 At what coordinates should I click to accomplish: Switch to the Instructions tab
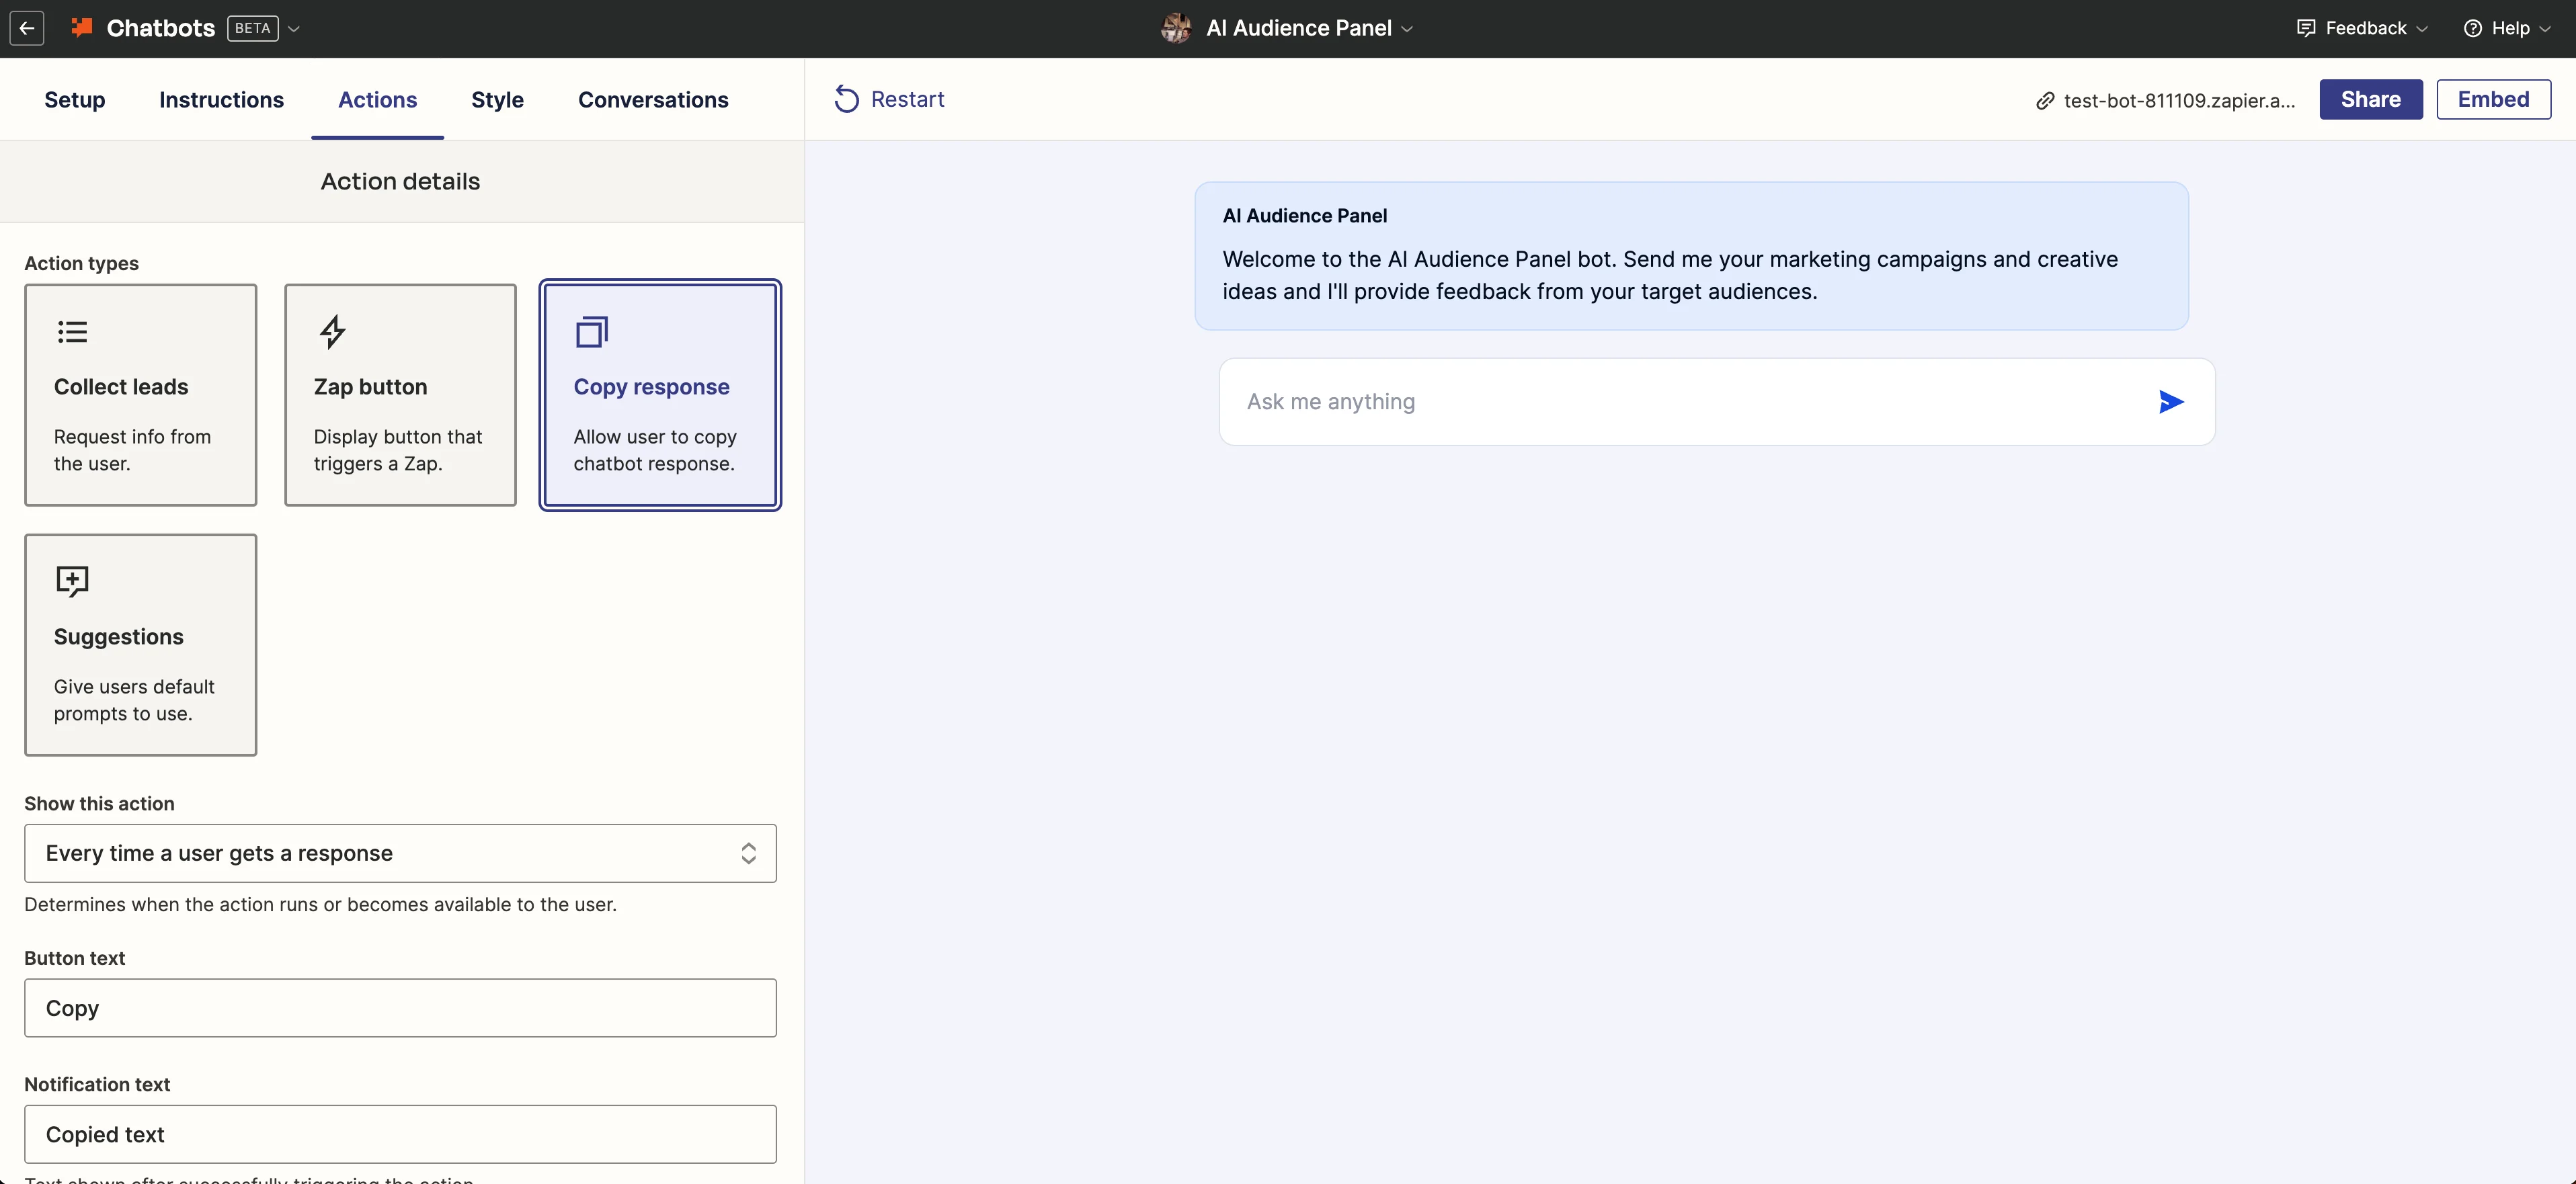(x=221, y=100)
